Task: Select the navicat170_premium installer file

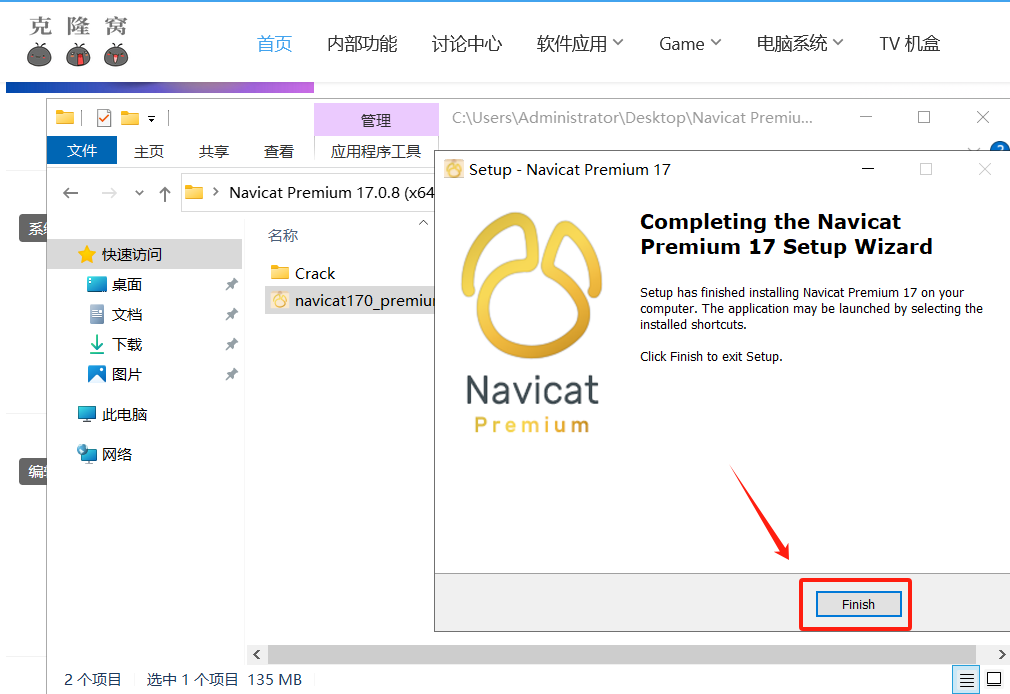Action: pos(351,300)
